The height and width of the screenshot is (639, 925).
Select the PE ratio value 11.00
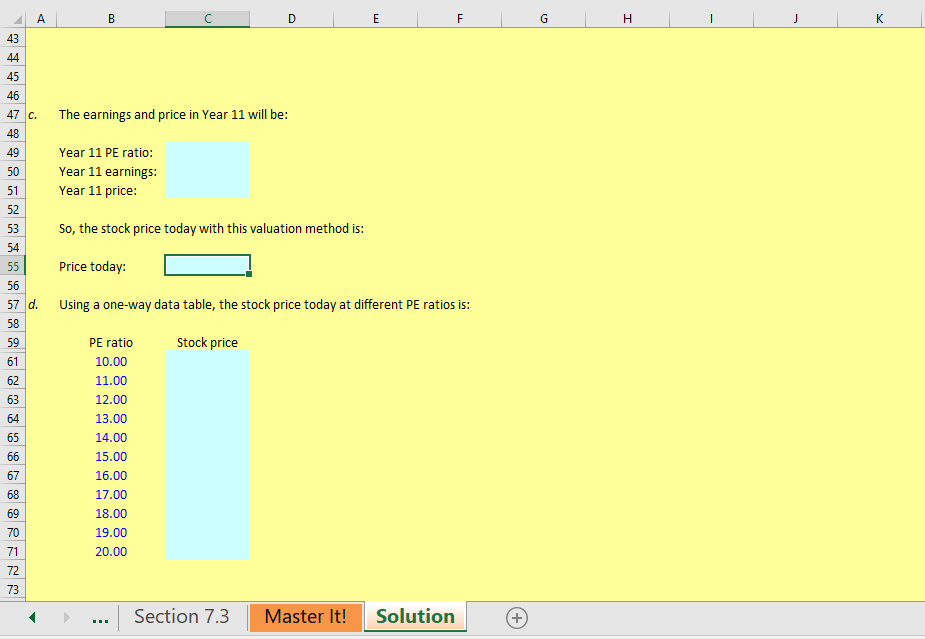click(x=111, y=381)
